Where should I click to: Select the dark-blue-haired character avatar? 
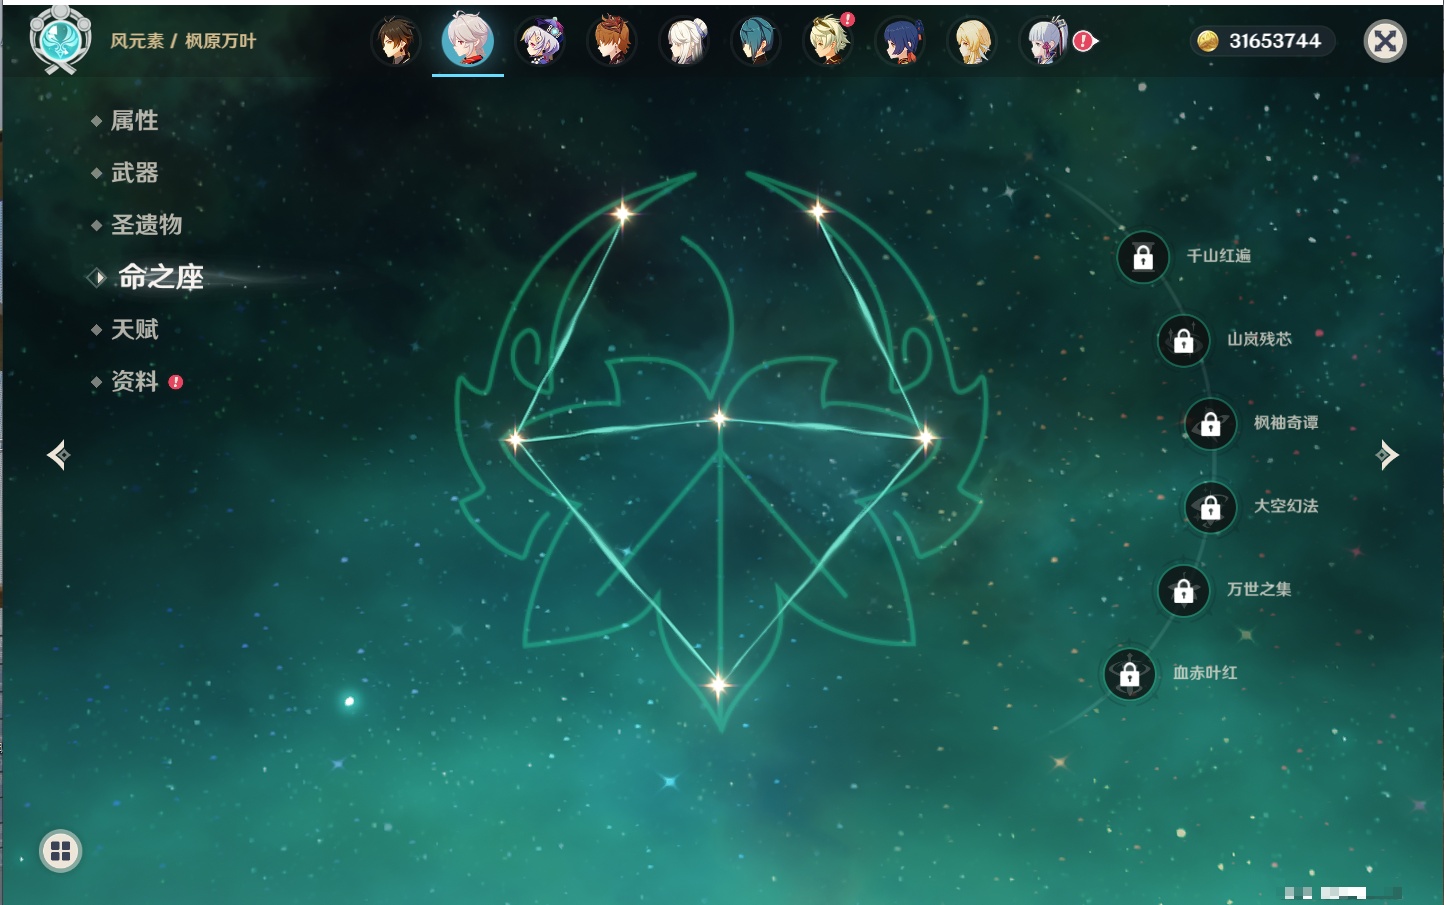[x=900, y=41]
